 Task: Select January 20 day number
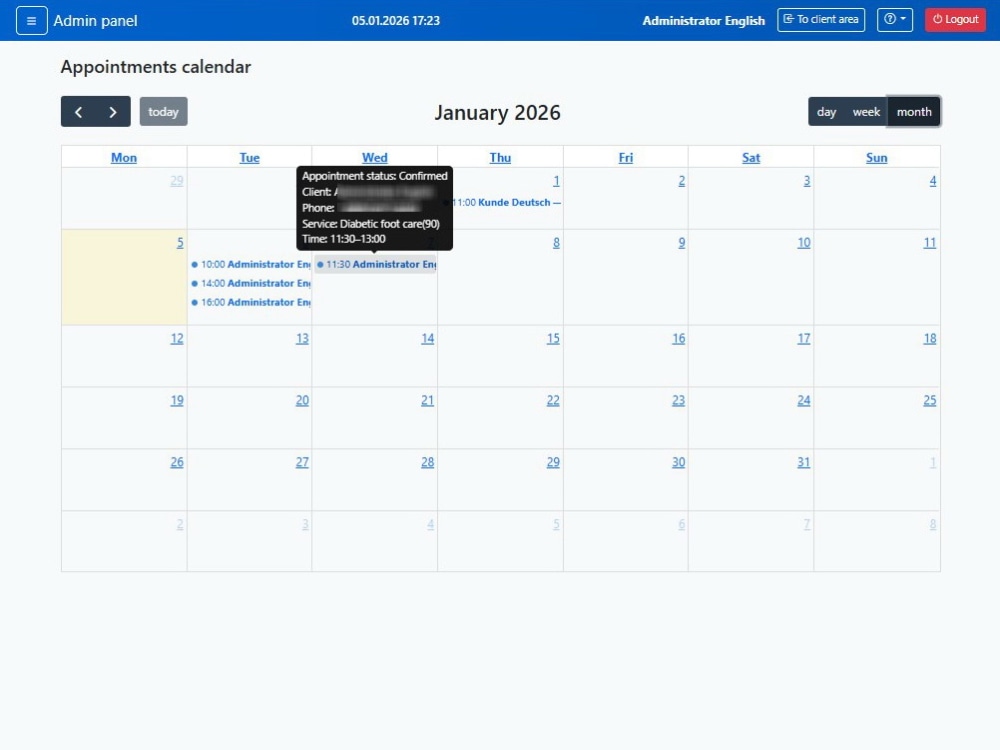[x=302, y=401]
